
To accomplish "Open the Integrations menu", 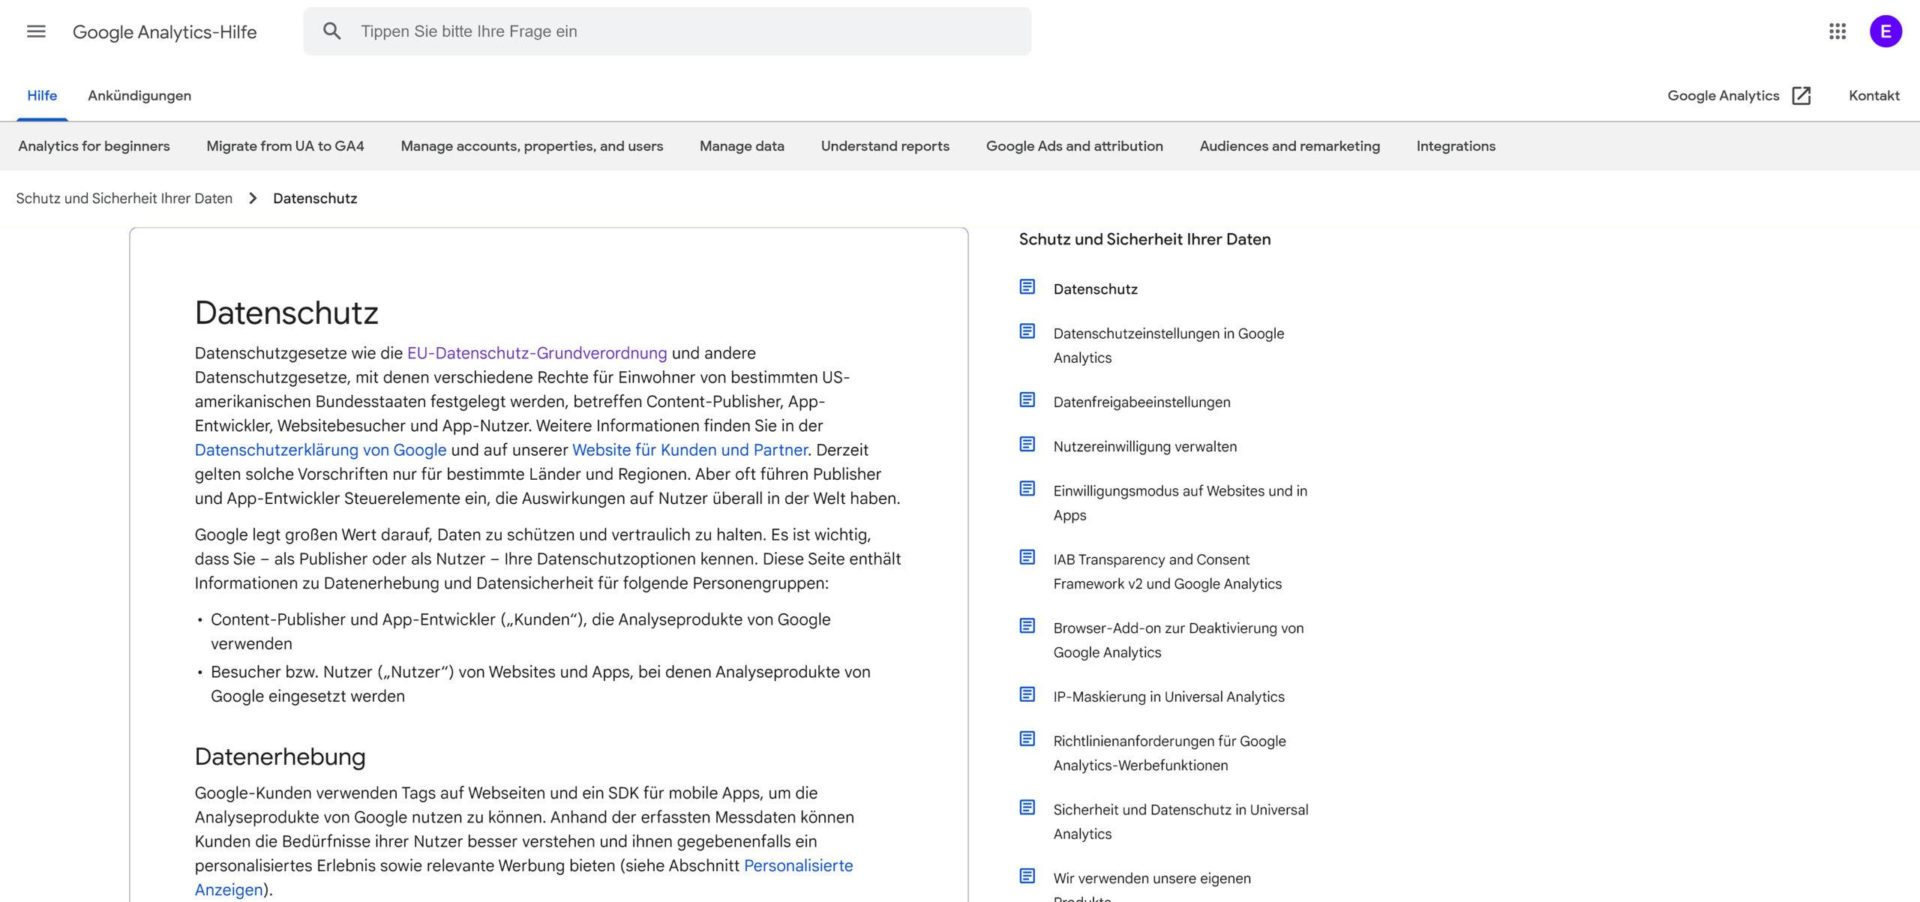I will pyautogui.click(x=1455, y=146).
